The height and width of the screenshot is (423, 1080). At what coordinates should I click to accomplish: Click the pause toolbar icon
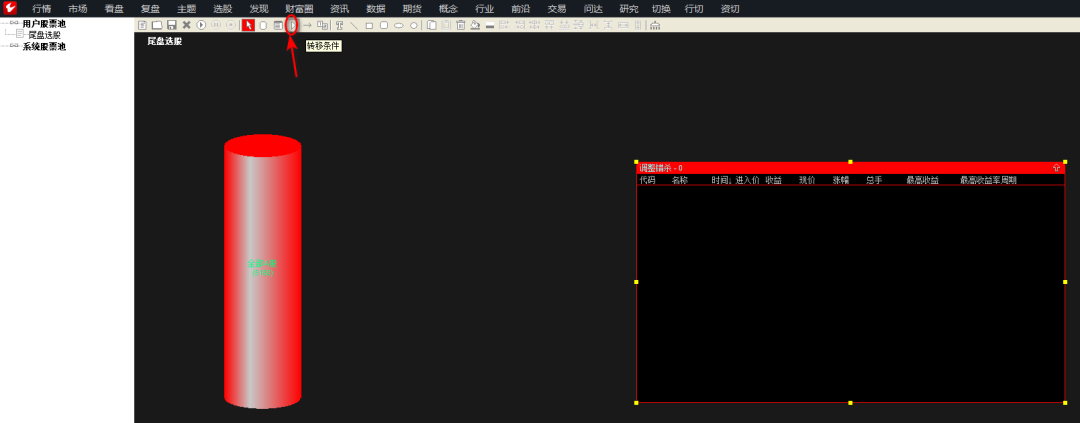(216, 25)
